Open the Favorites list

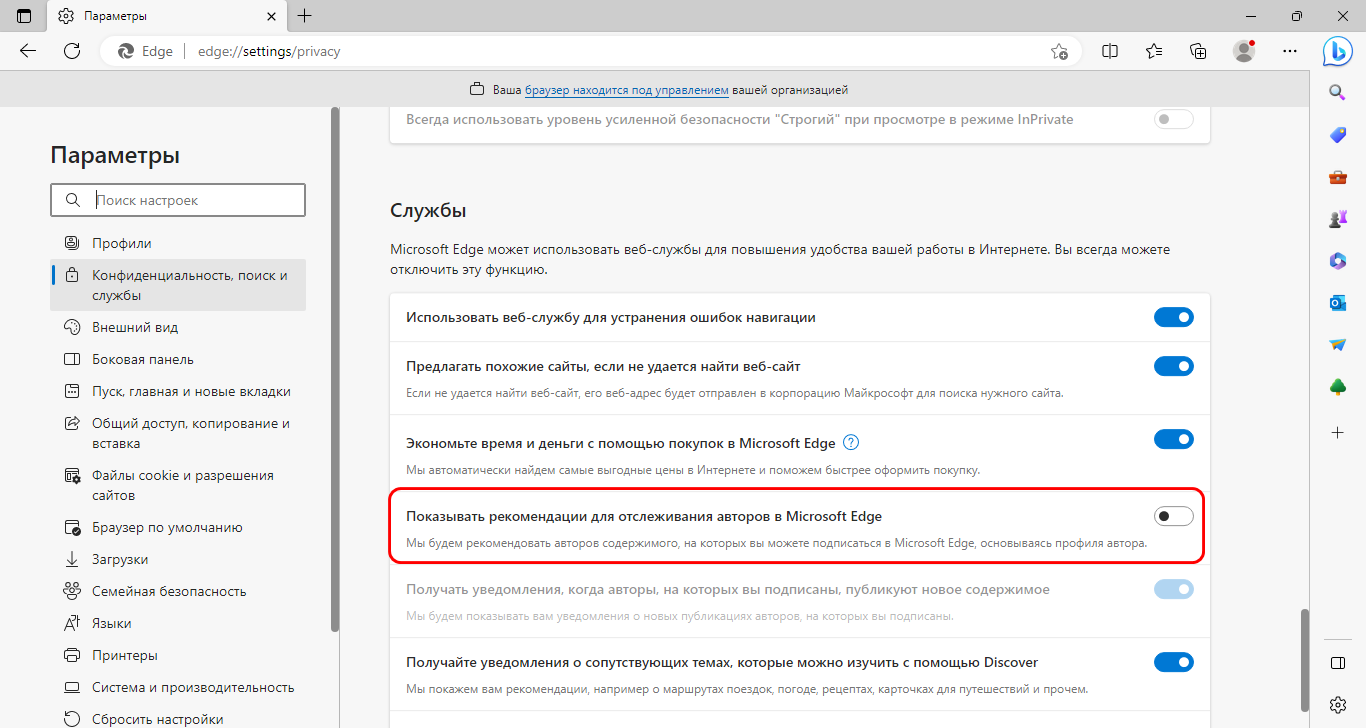click(1154, 51)
